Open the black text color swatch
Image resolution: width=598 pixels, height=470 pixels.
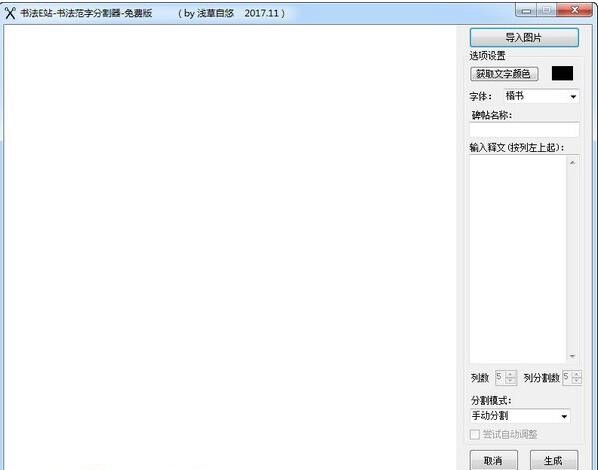click(562, 73)
